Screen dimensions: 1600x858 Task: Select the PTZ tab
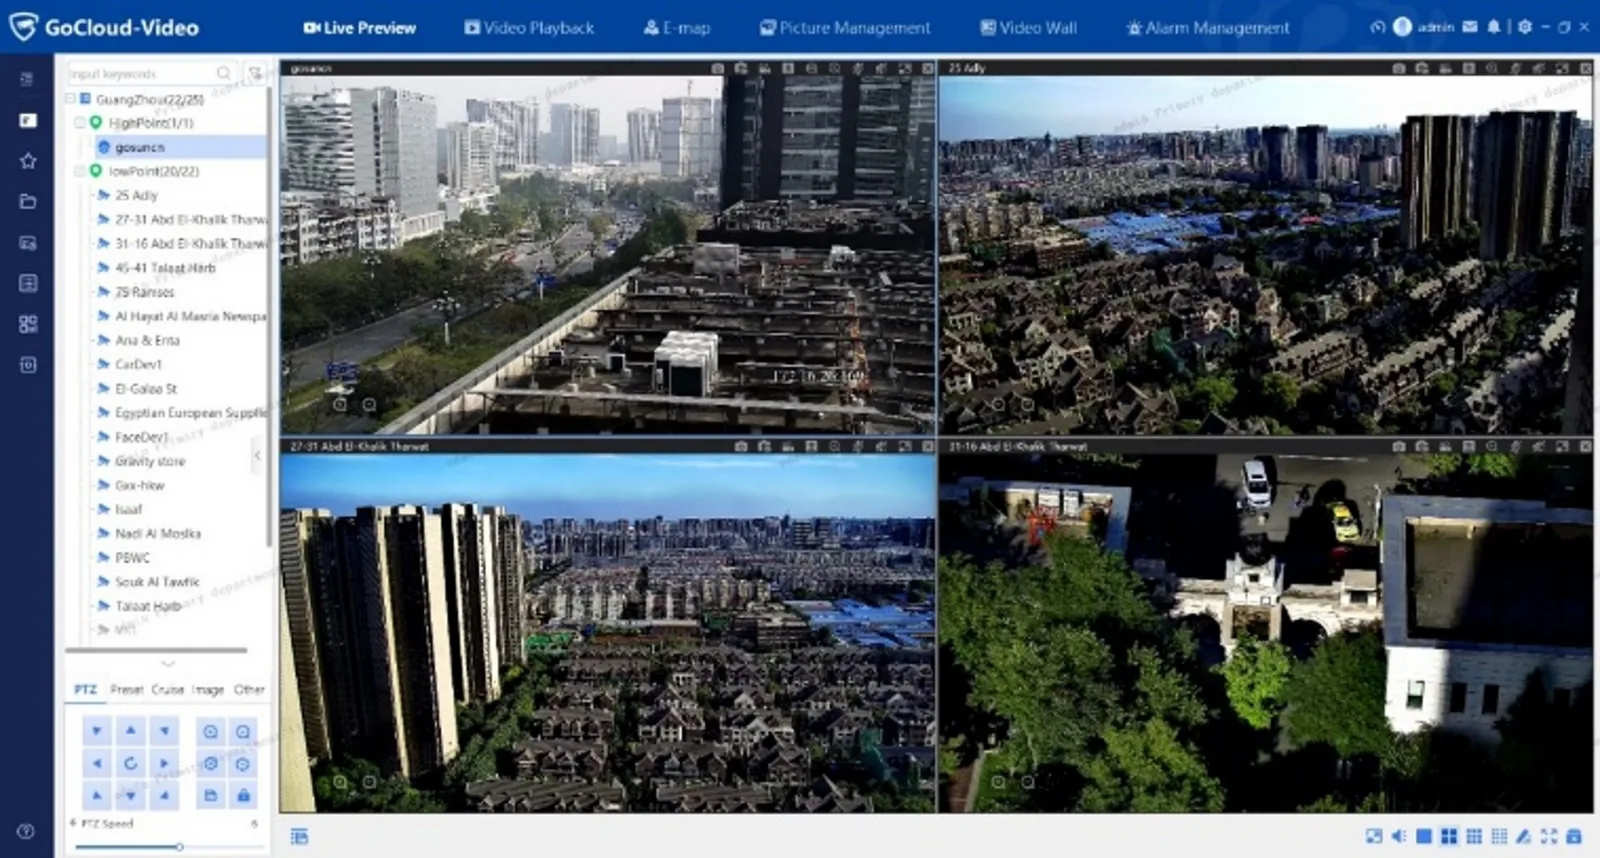click(86, 690)
